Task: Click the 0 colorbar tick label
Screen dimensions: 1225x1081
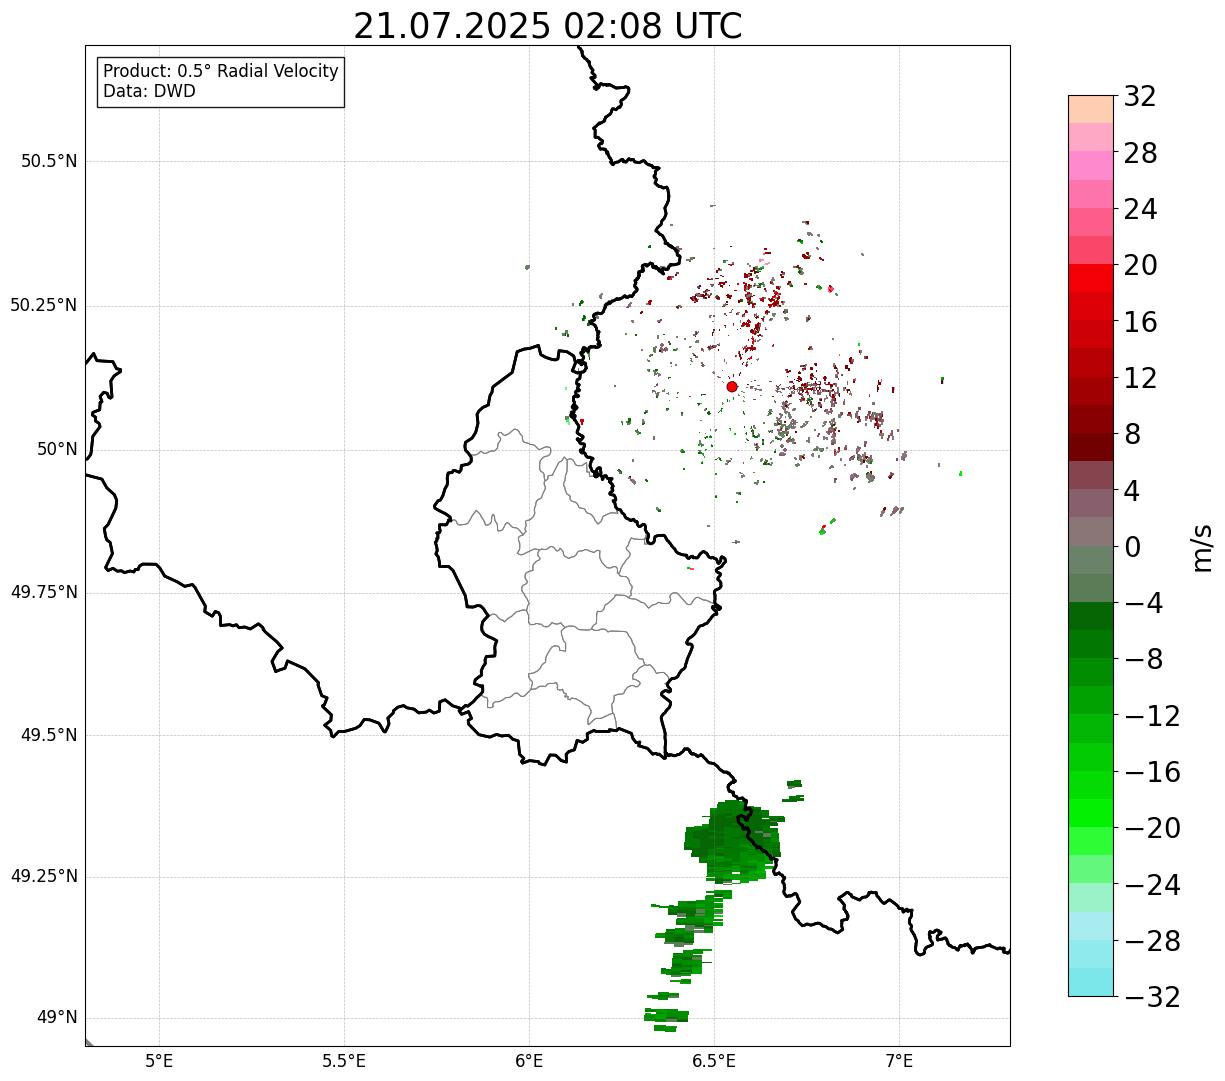Action: coord(1132,547)
